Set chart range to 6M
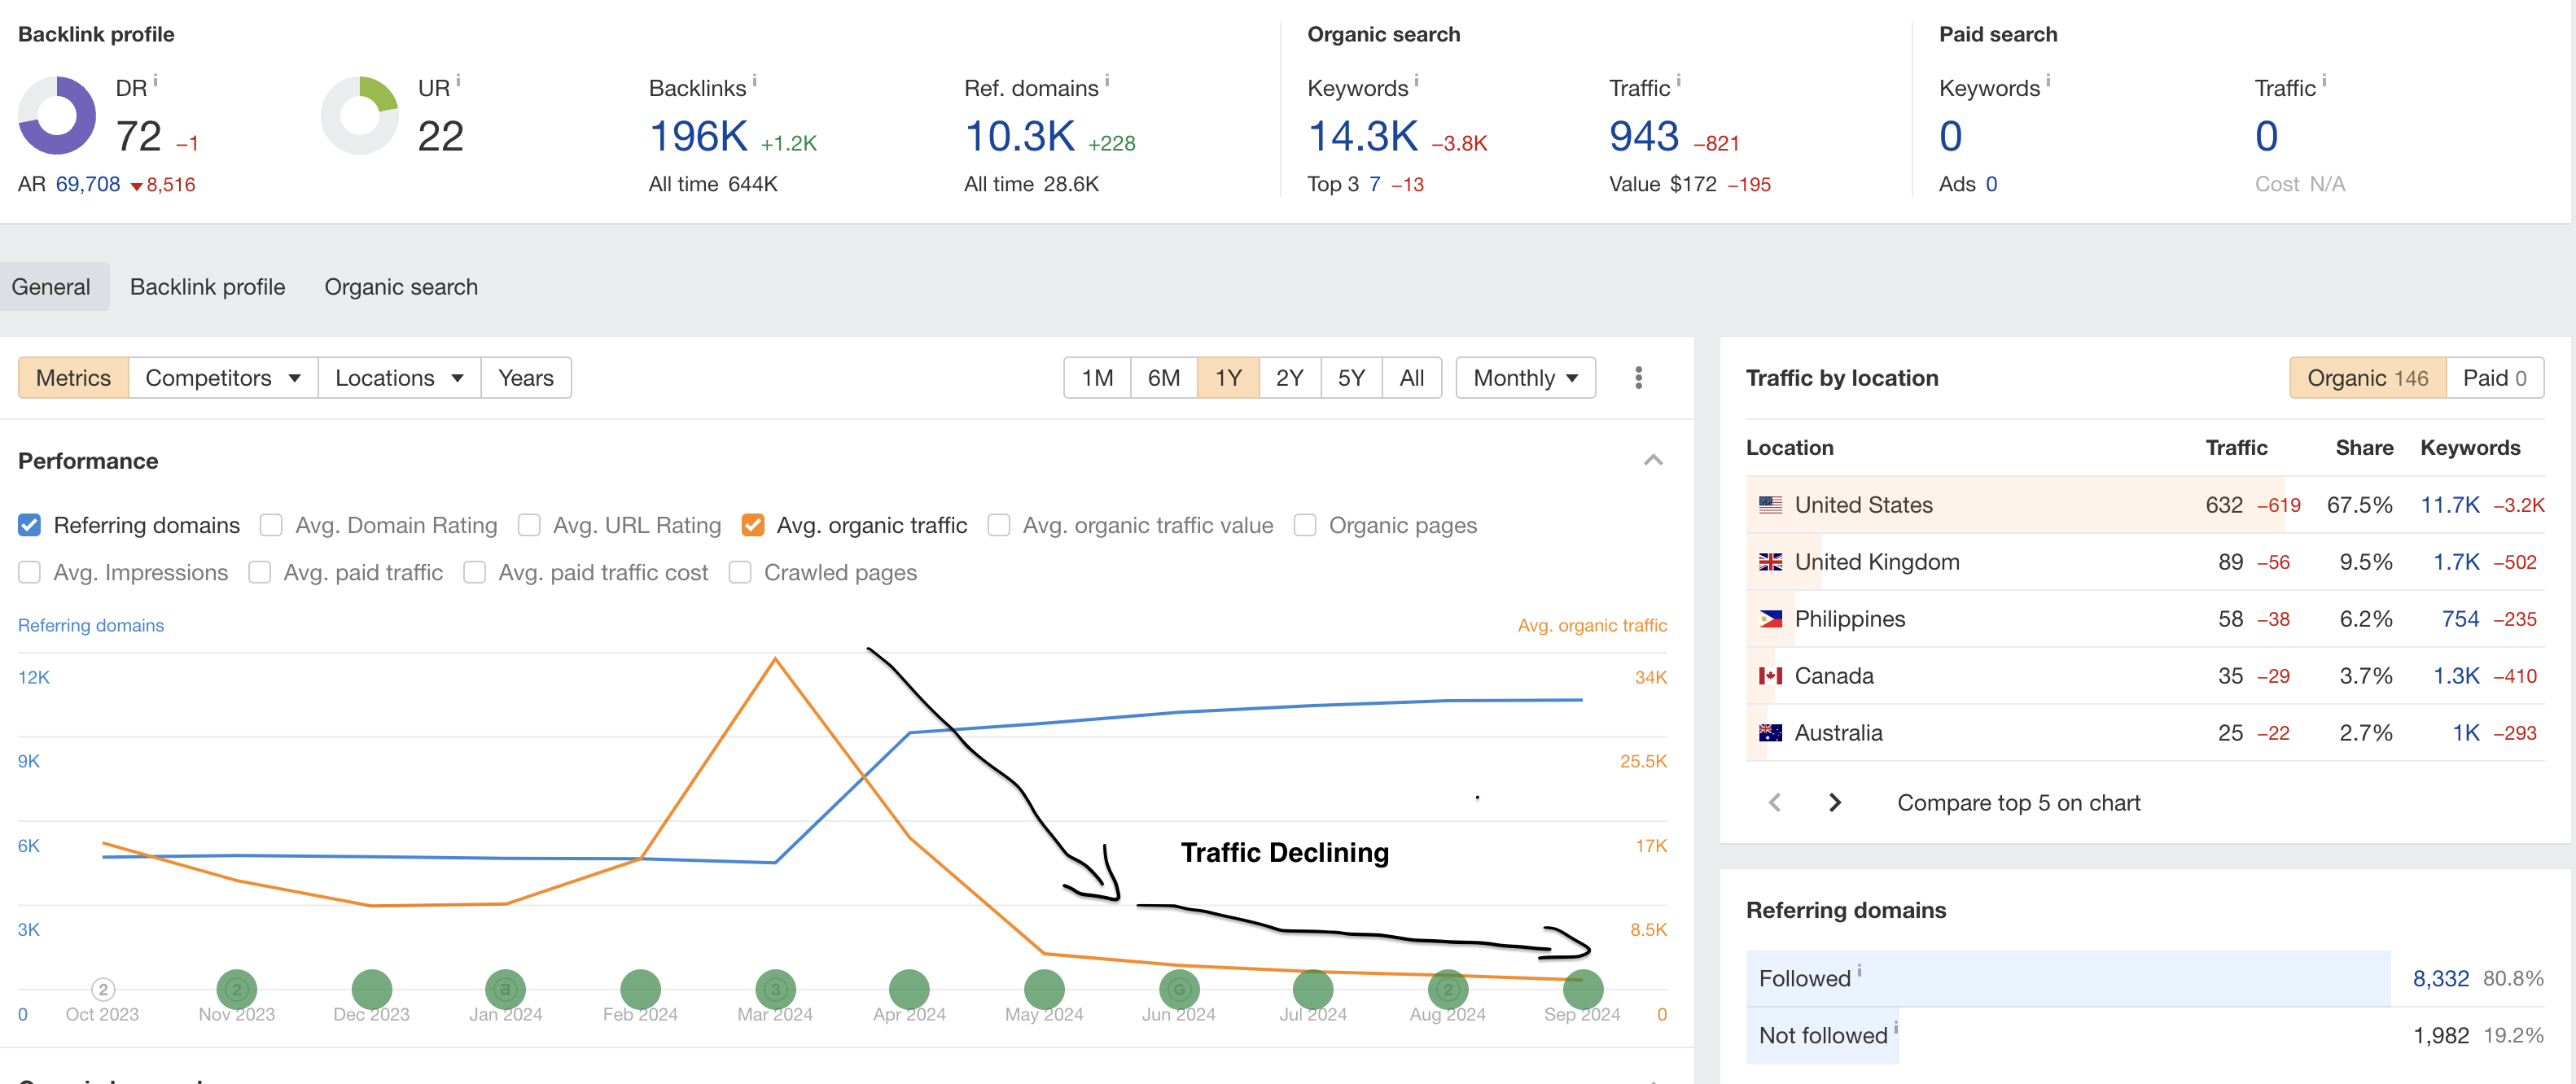The width and height of the screenshot is (2576, 1084). pyautogui.click(x=1164, y=378)
